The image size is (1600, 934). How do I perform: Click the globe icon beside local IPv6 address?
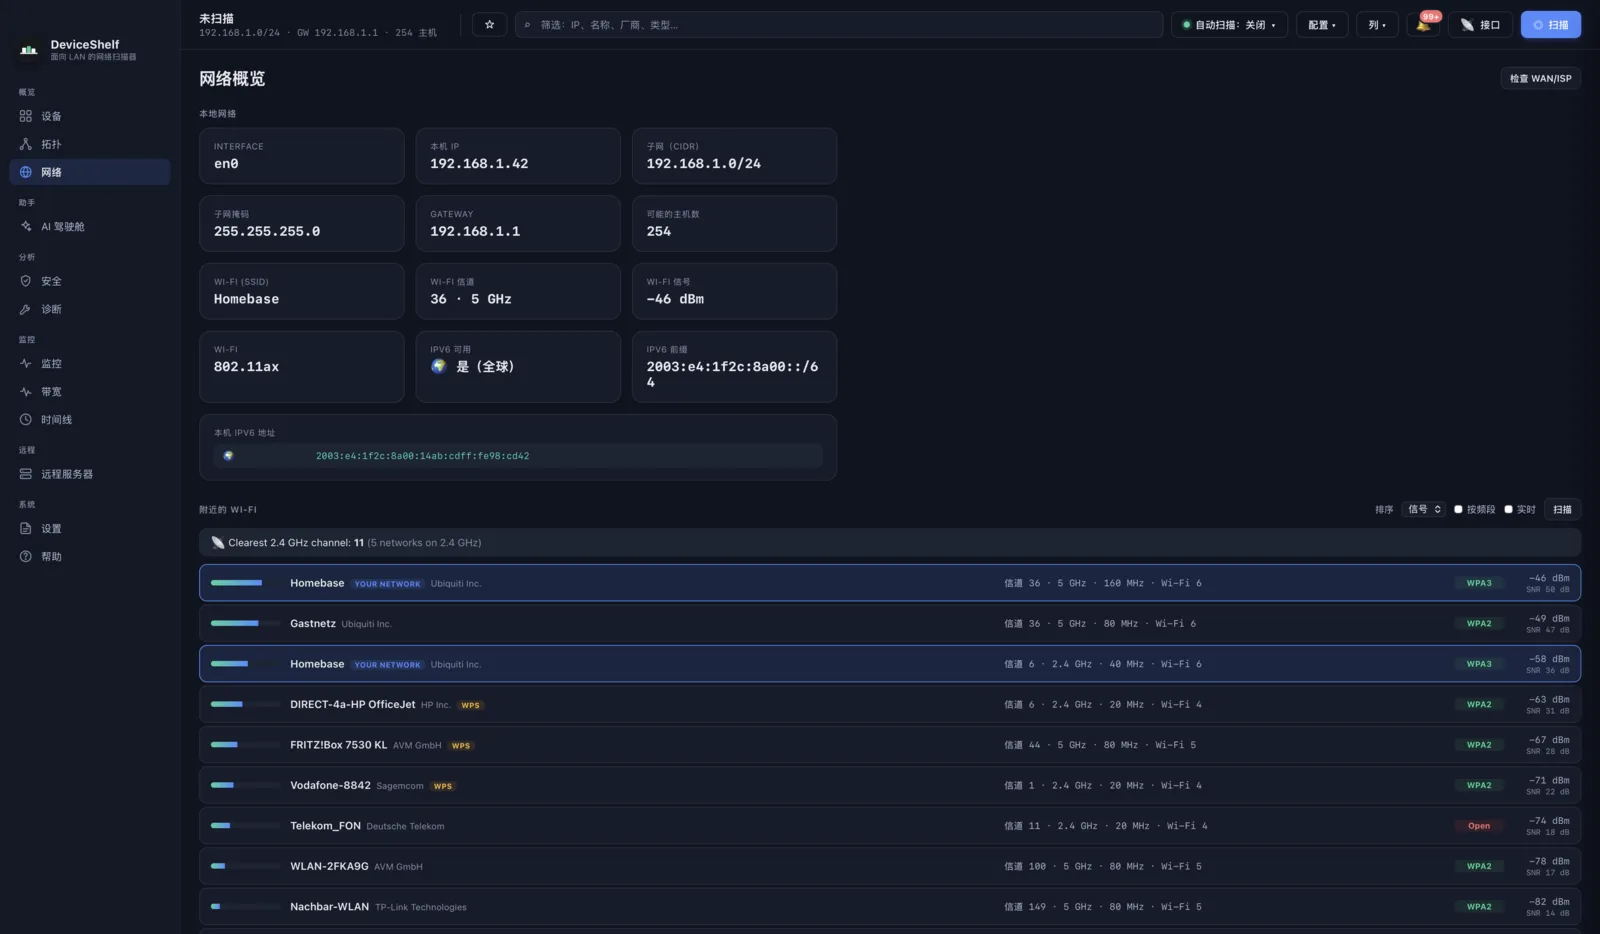[x=228, y=456]
